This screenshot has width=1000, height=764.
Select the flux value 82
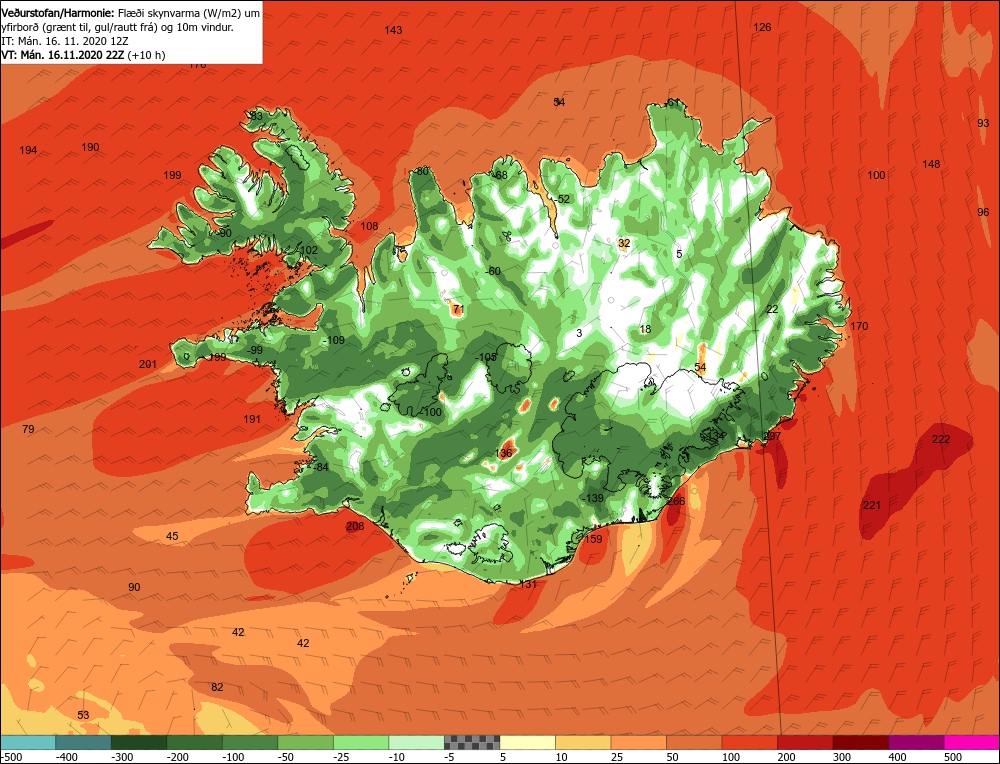pyautogui.click(x=217, y=687)
